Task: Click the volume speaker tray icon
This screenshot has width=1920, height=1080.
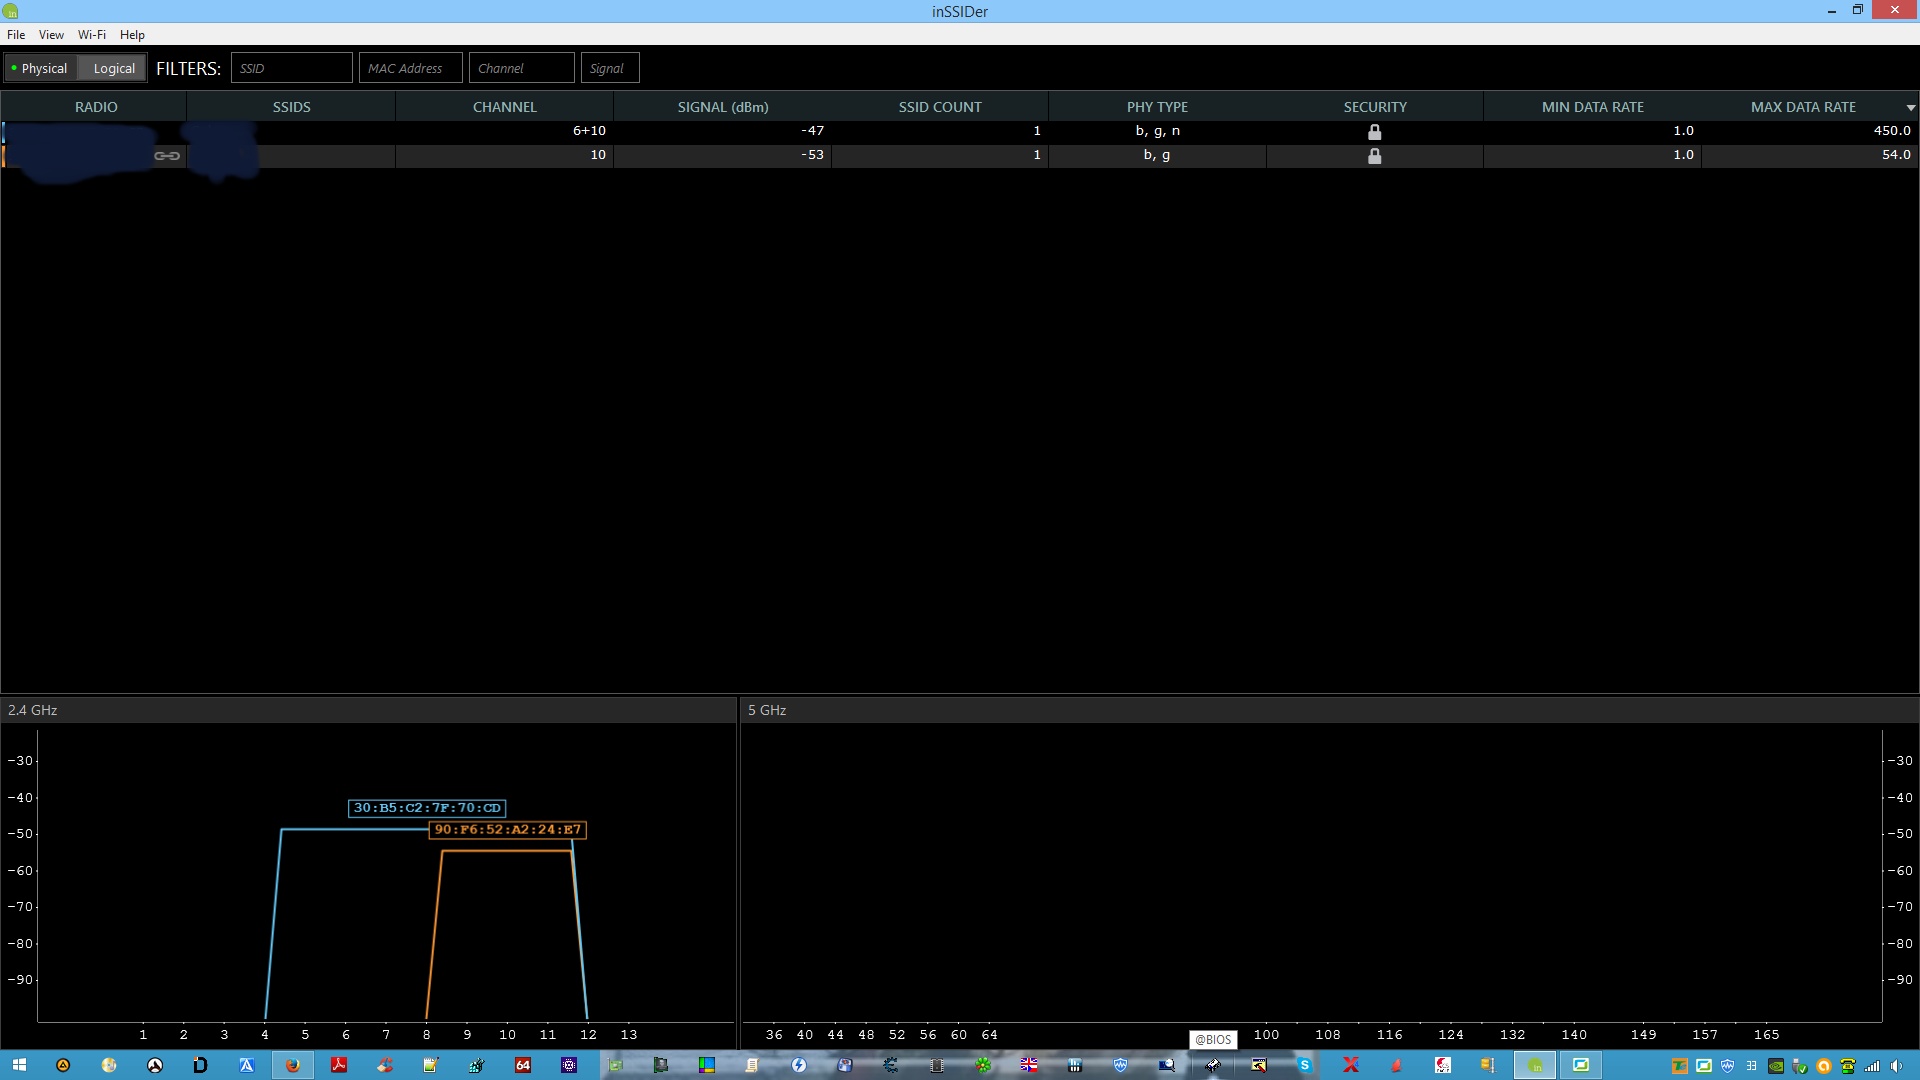Action: tap(1896, 1066)
